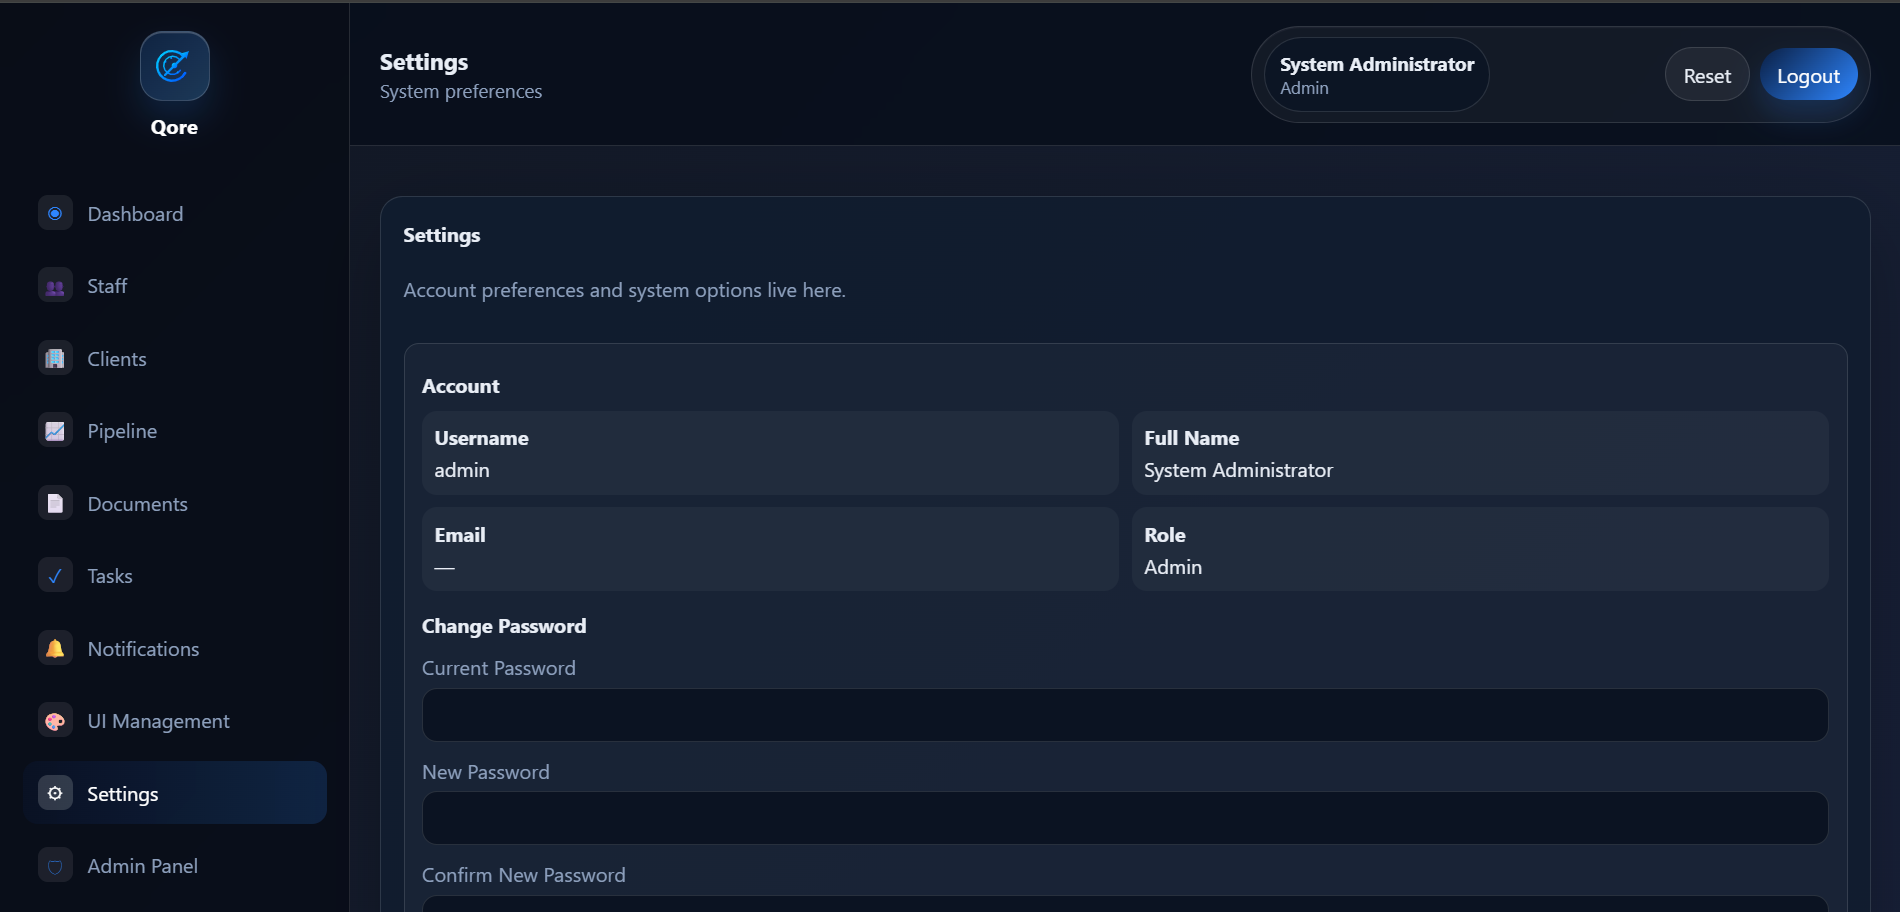The image size is (1900, 912).
Task: Click the UI Management palette icon
Action: point(55,721)
